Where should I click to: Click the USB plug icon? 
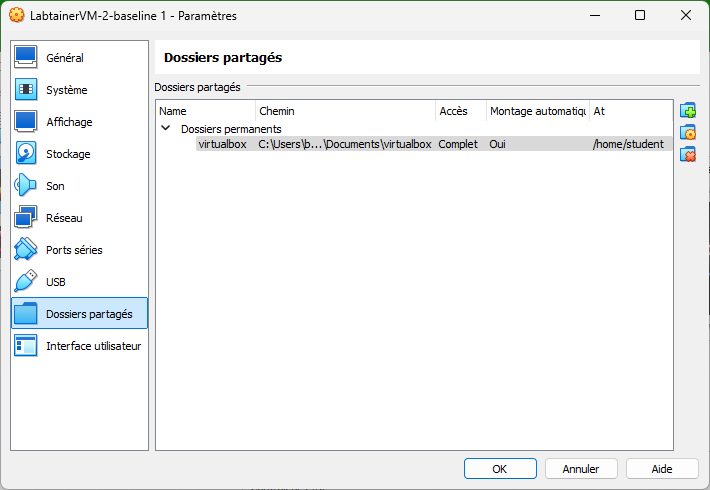26,282
